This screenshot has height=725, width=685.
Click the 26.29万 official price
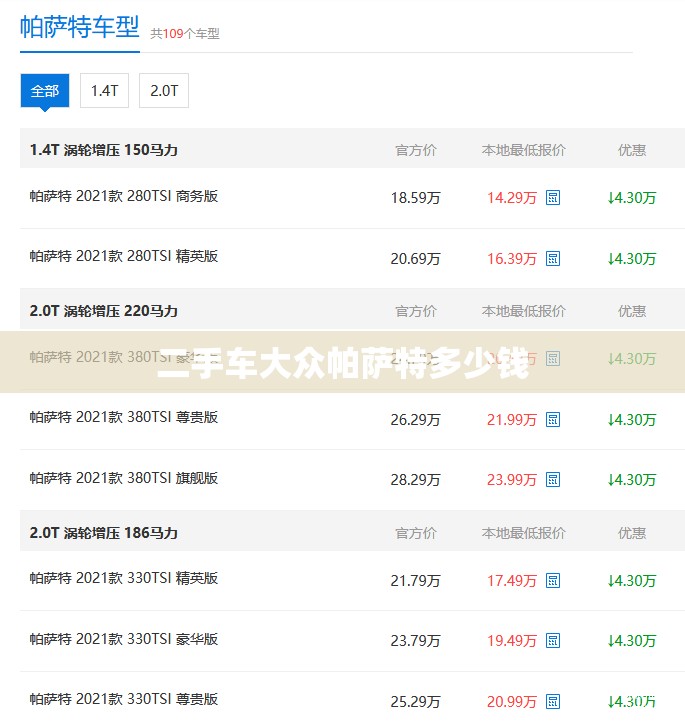(415, 419)
